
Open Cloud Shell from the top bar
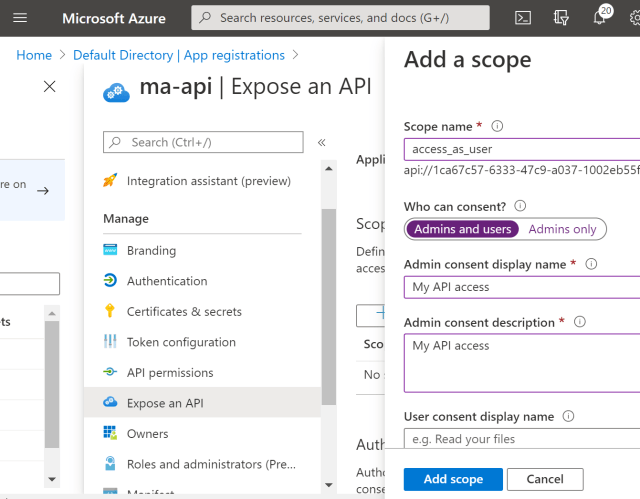coord(523,18)
